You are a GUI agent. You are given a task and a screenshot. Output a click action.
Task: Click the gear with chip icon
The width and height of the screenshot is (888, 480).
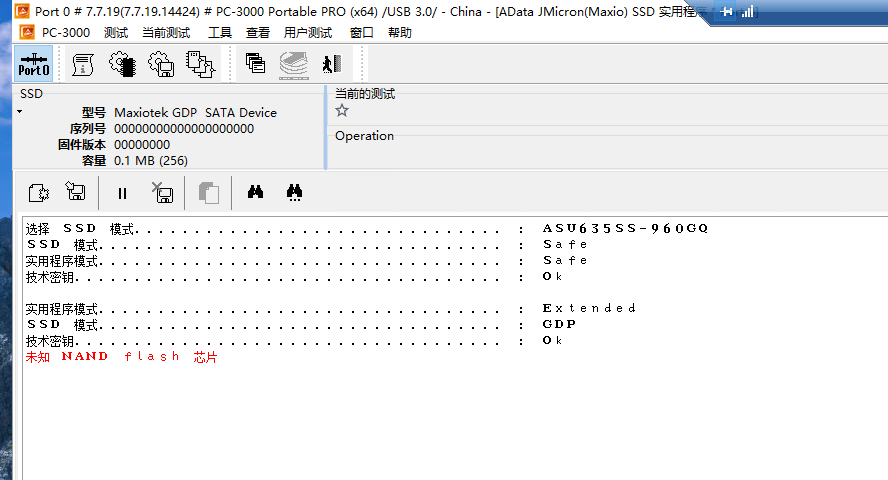tap(123, 65)
